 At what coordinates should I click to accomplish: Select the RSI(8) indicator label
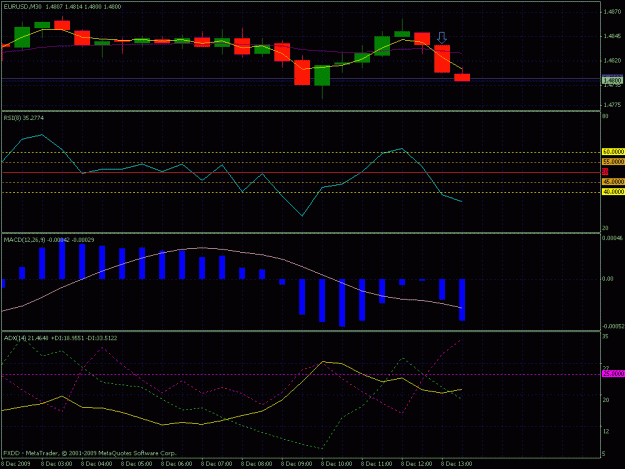click(x=24, y=118)
